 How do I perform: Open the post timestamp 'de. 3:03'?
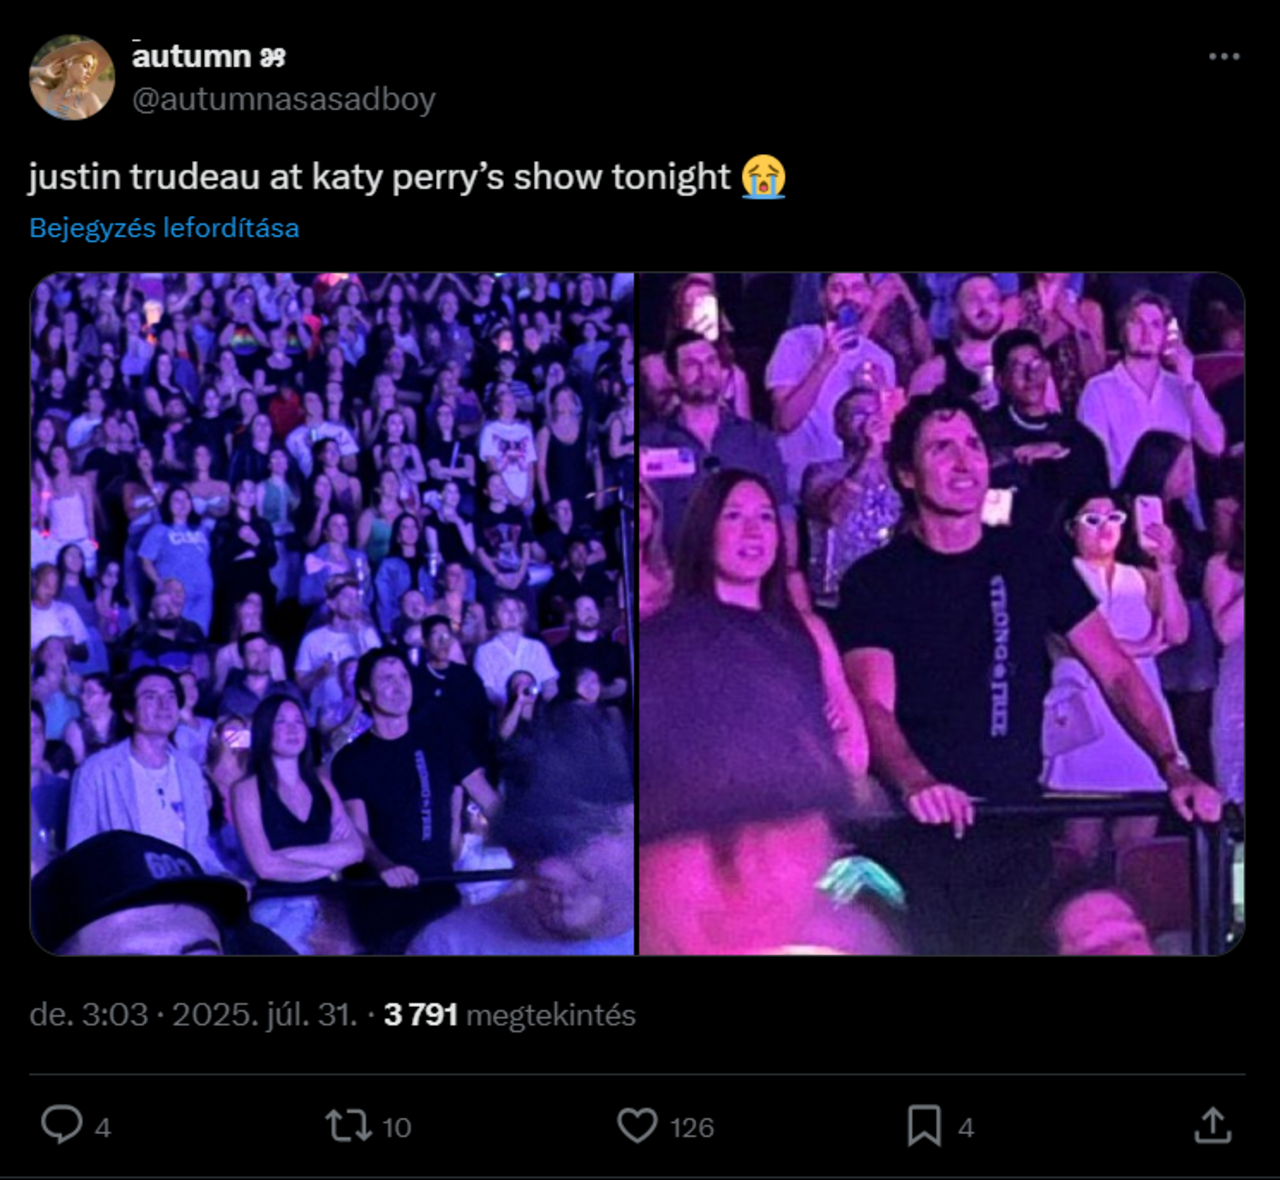click(x=89, y=1015)
